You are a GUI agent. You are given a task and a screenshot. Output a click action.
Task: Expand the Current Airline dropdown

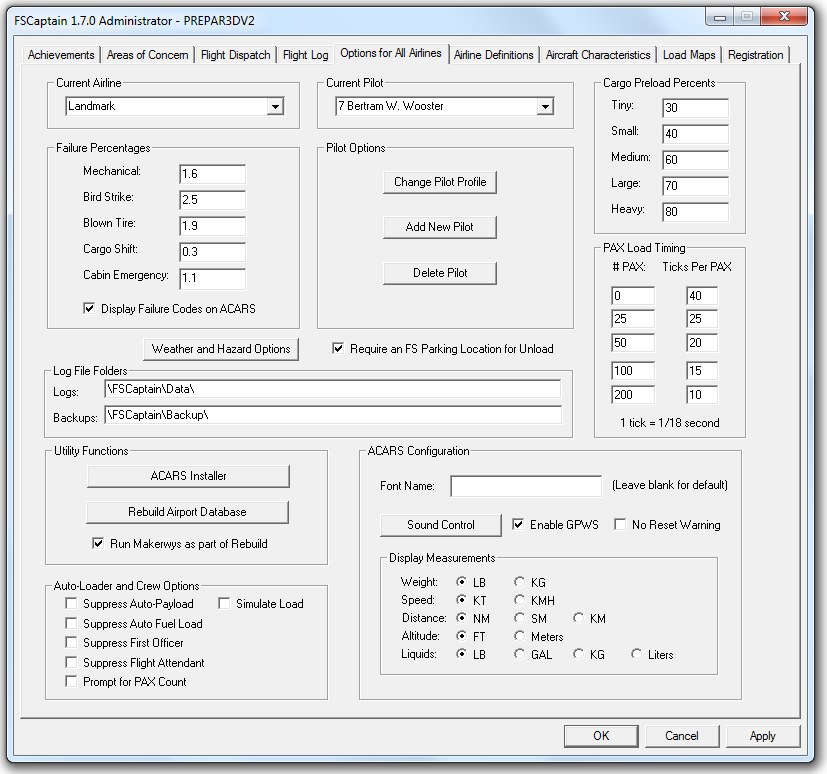click(275, 107)
